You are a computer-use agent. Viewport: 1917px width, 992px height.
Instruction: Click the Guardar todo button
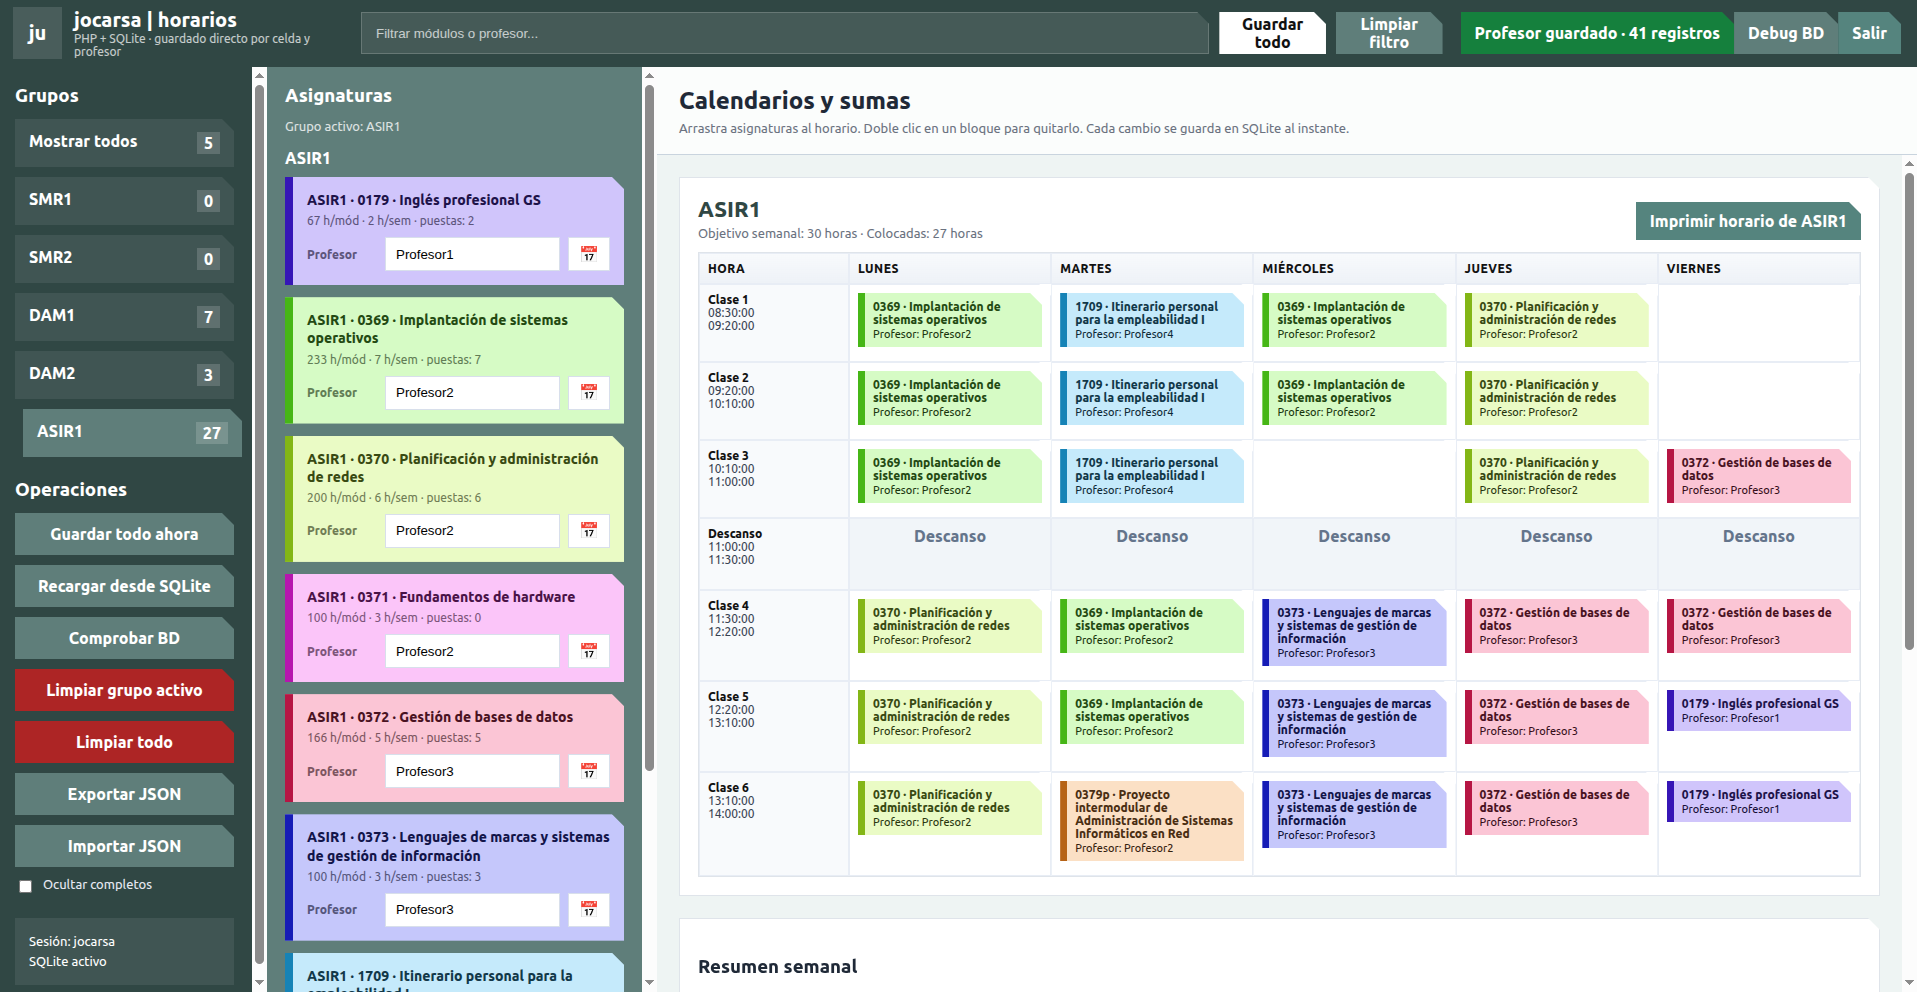coord(1272,33)
